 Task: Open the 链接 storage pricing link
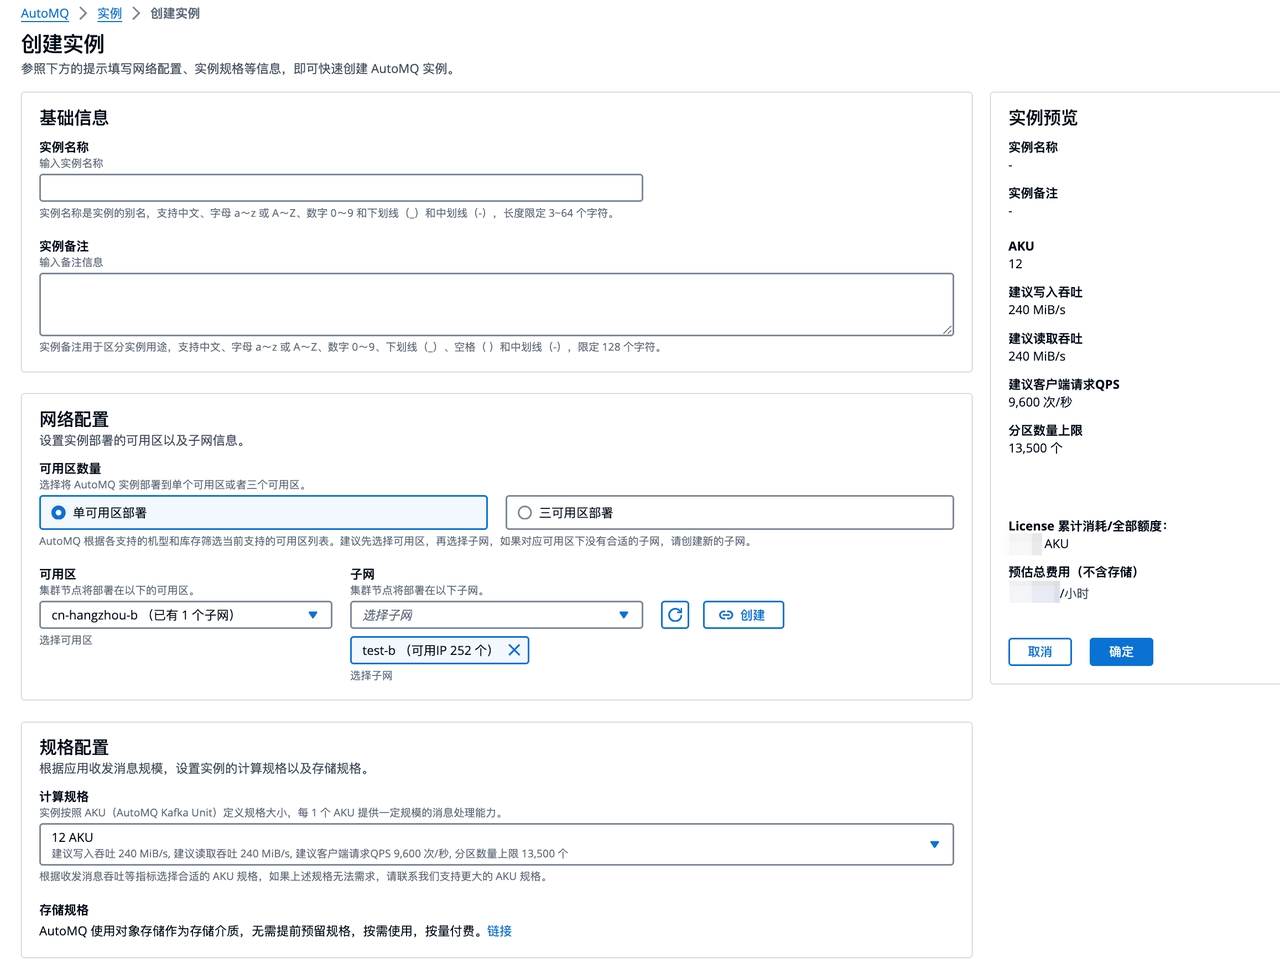499,931
